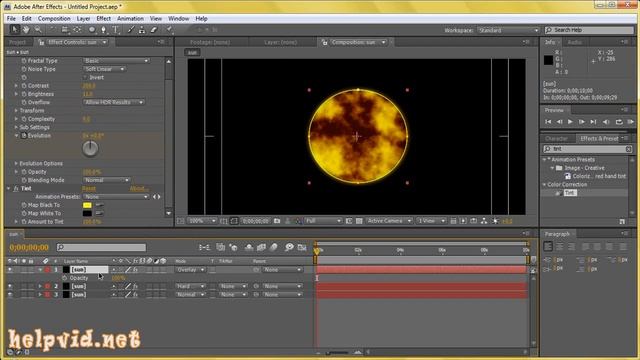Hide layer 1 sun visibility eye
The height and width of the screenshot is (360, 640).
point(10,270)
